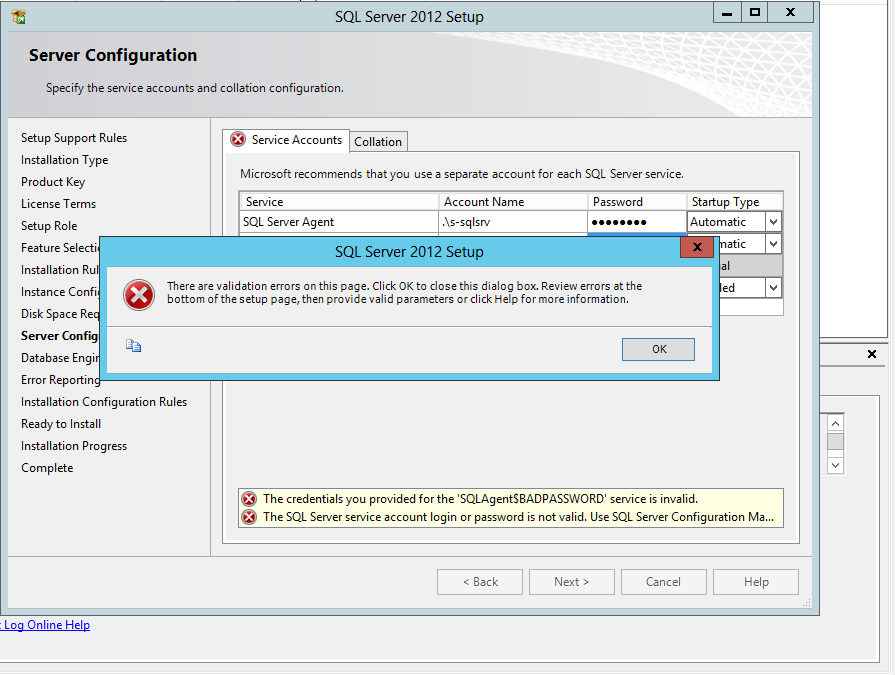The image size is (895, 675).
Task: Switch to the Collation tab
Action: [x=378, y=142]
